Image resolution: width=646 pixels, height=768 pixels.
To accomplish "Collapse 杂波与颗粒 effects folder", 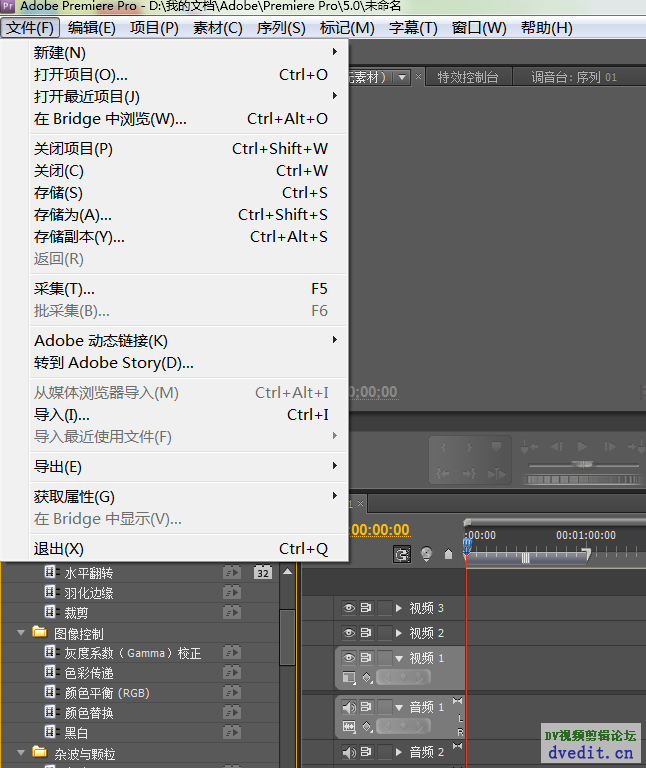I will click(x=21, y=752).
